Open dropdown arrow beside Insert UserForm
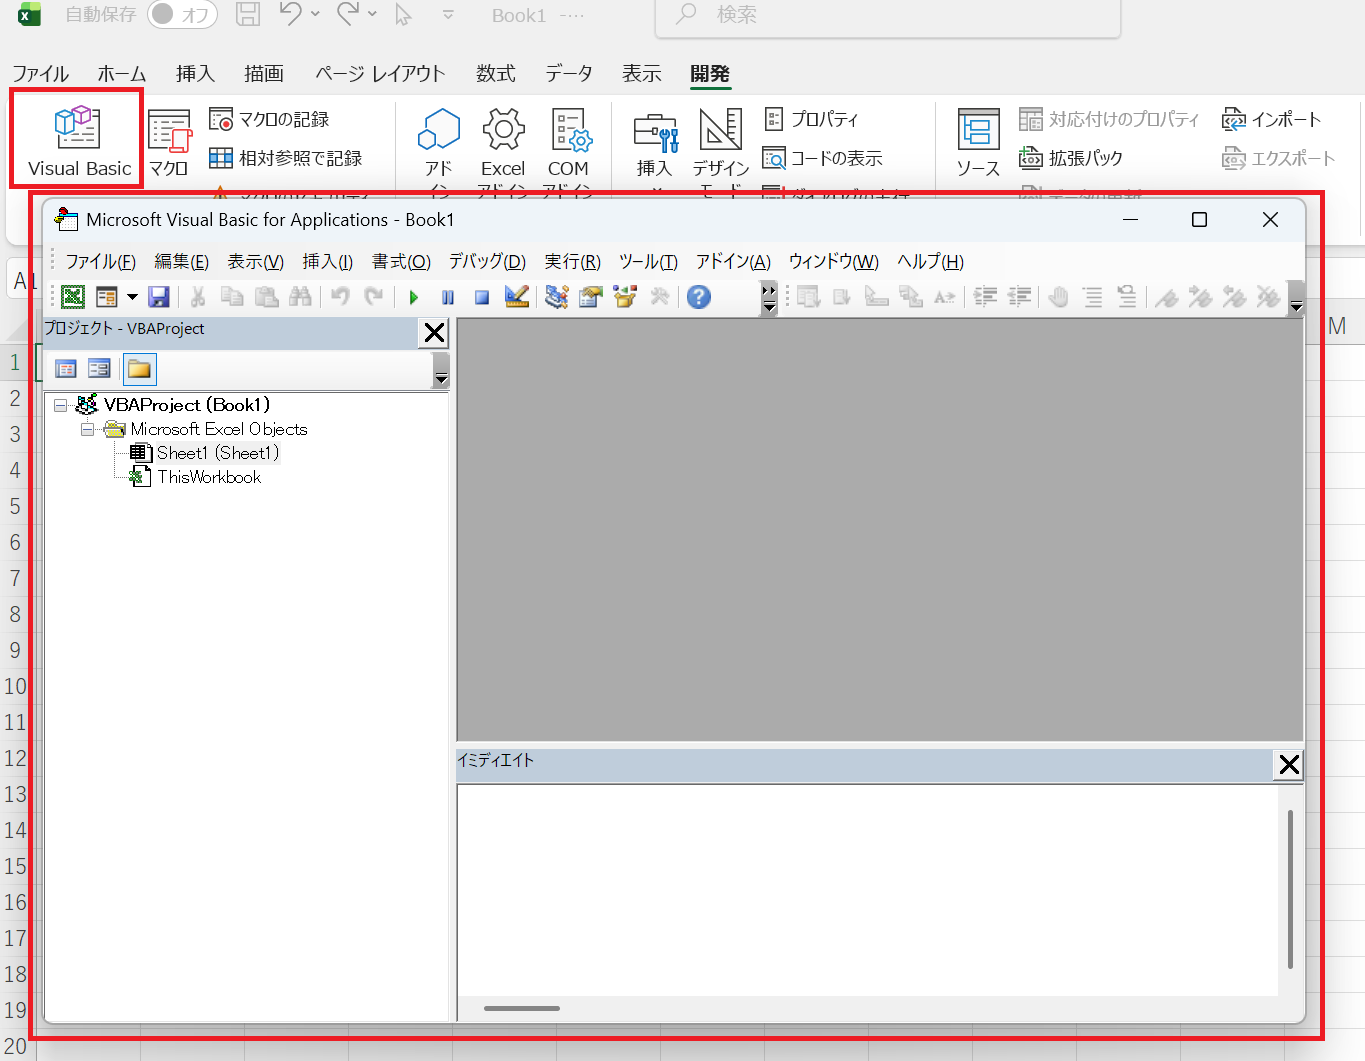Image resolution: width=1365 pixels, height=1061 pixels. (132, 297)
